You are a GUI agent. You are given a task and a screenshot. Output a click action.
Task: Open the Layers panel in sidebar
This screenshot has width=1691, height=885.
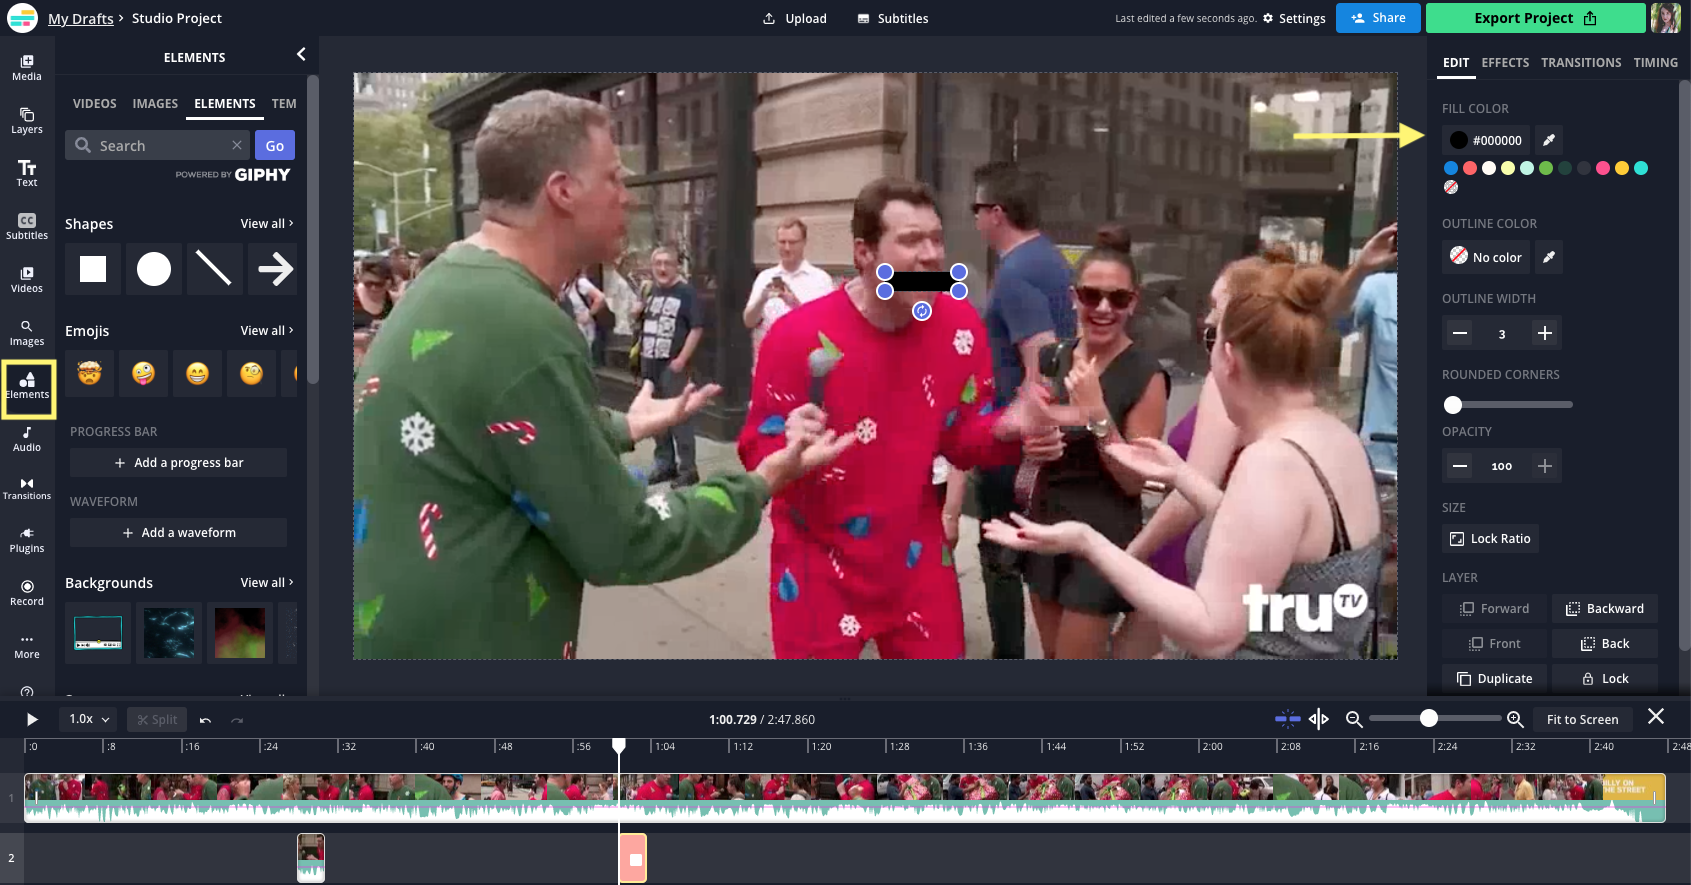point(27,120)
